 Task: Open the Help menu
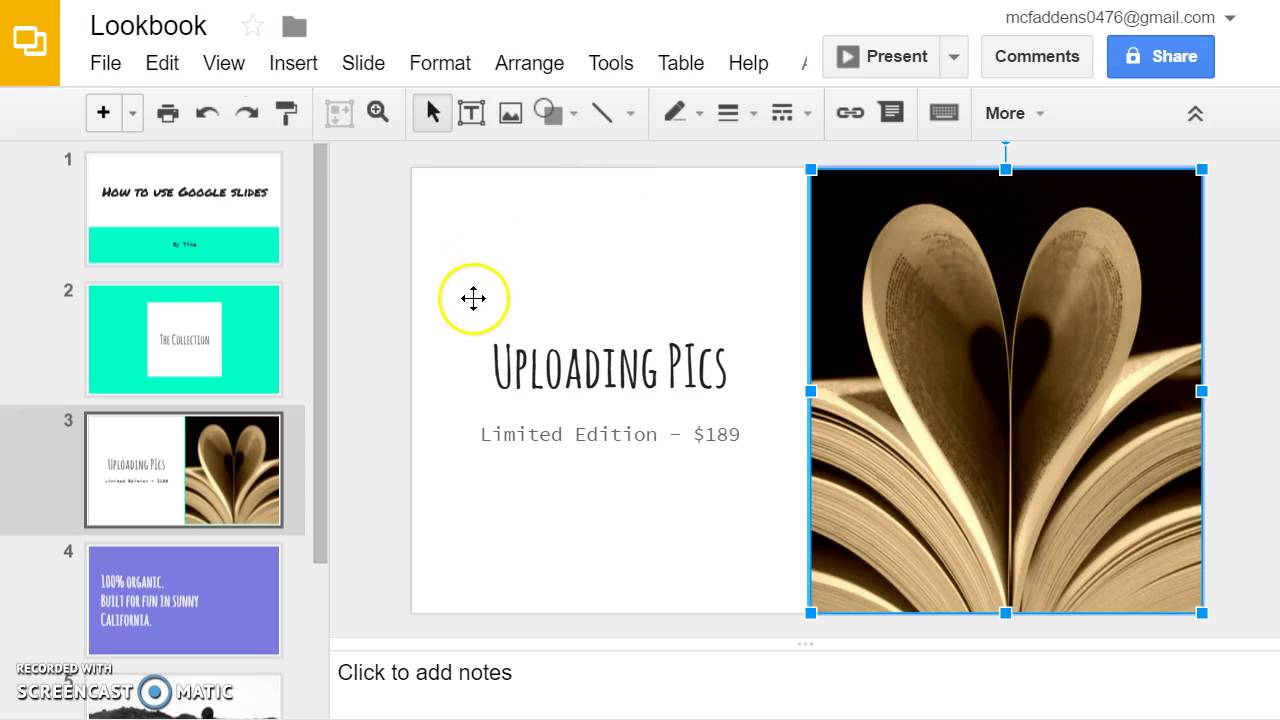(x=748, y=63)
